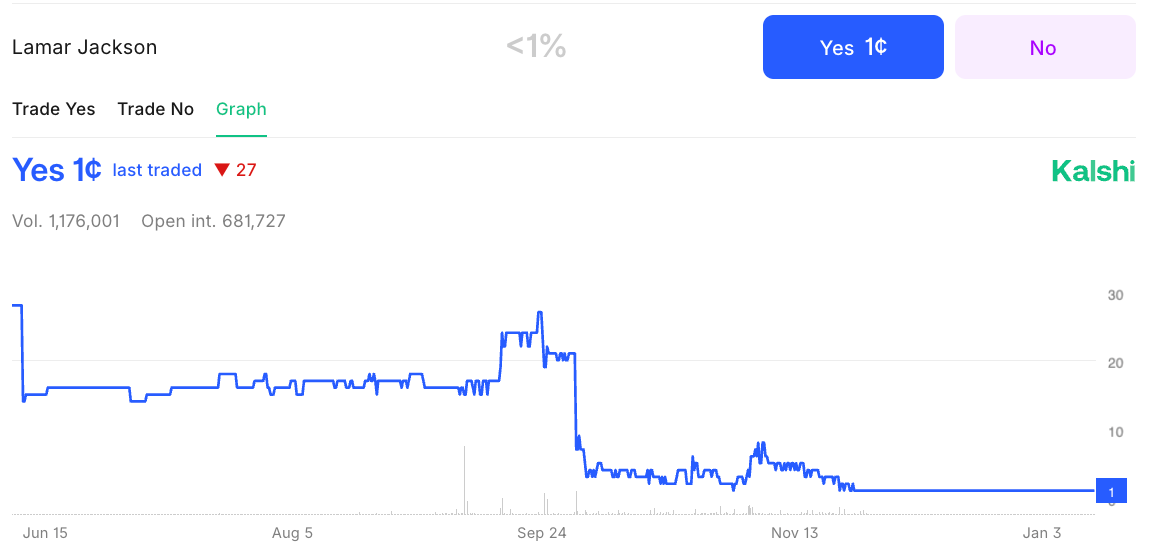
Task: Switch to the Trade No tab
Action: [x=155, y=109]
